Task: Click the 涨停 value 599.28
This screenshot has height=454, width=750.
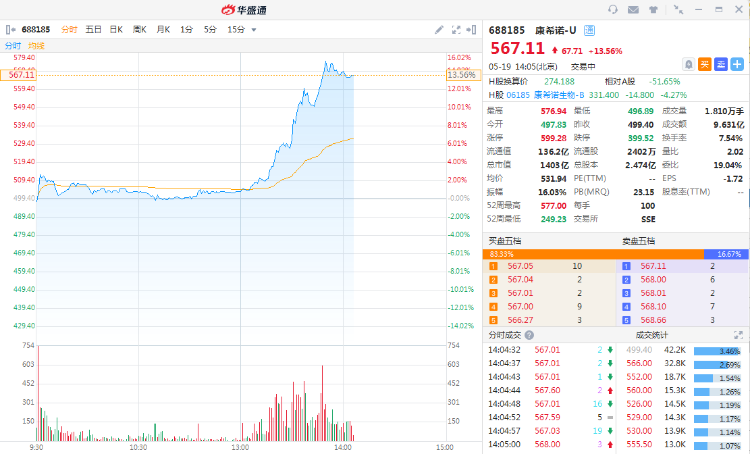Action: [x=553, y=138]
